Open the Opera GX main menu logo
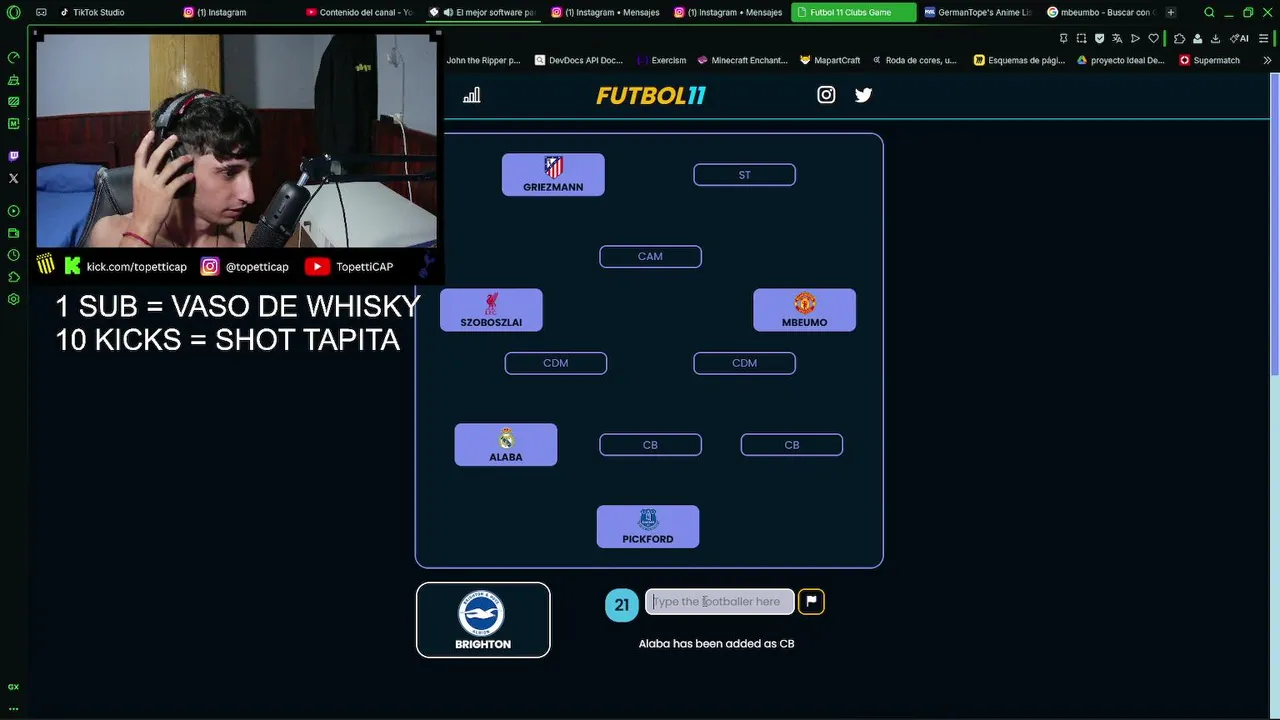This screenshot has width=1280, height=720. click(x=13, y=13)
